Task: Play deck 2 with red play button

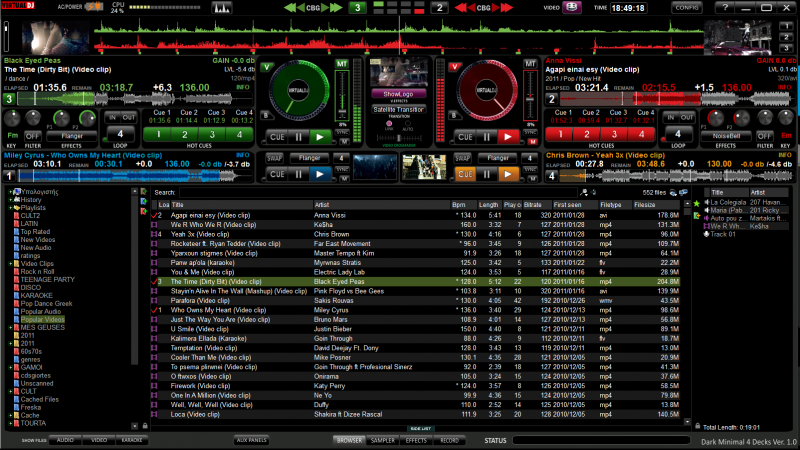Action: click(508, 137)
